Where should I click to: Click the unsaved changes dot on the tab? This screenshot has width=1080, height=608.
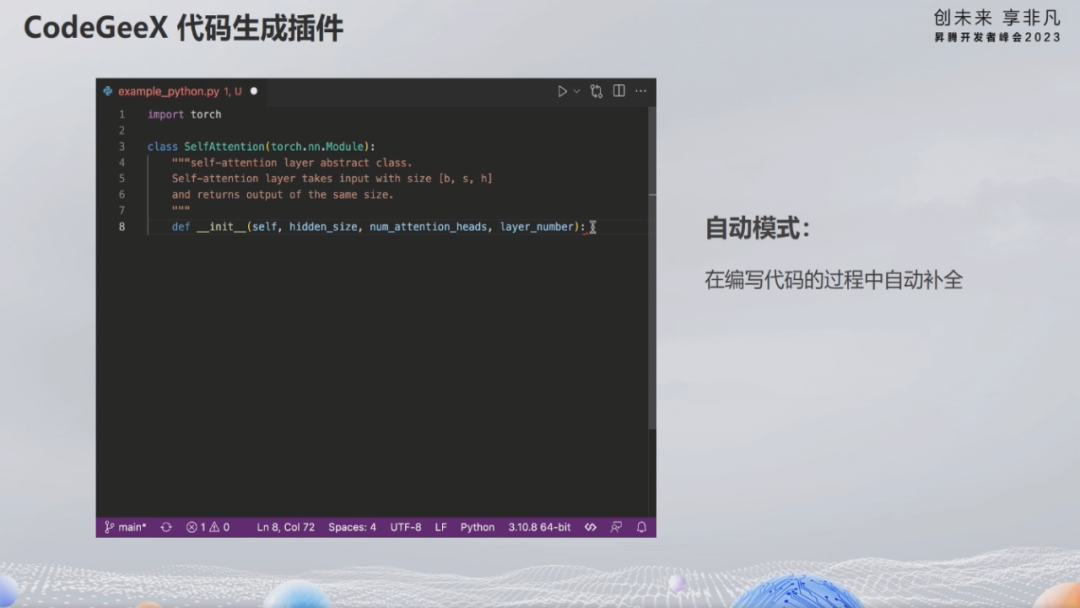[253, 90]
